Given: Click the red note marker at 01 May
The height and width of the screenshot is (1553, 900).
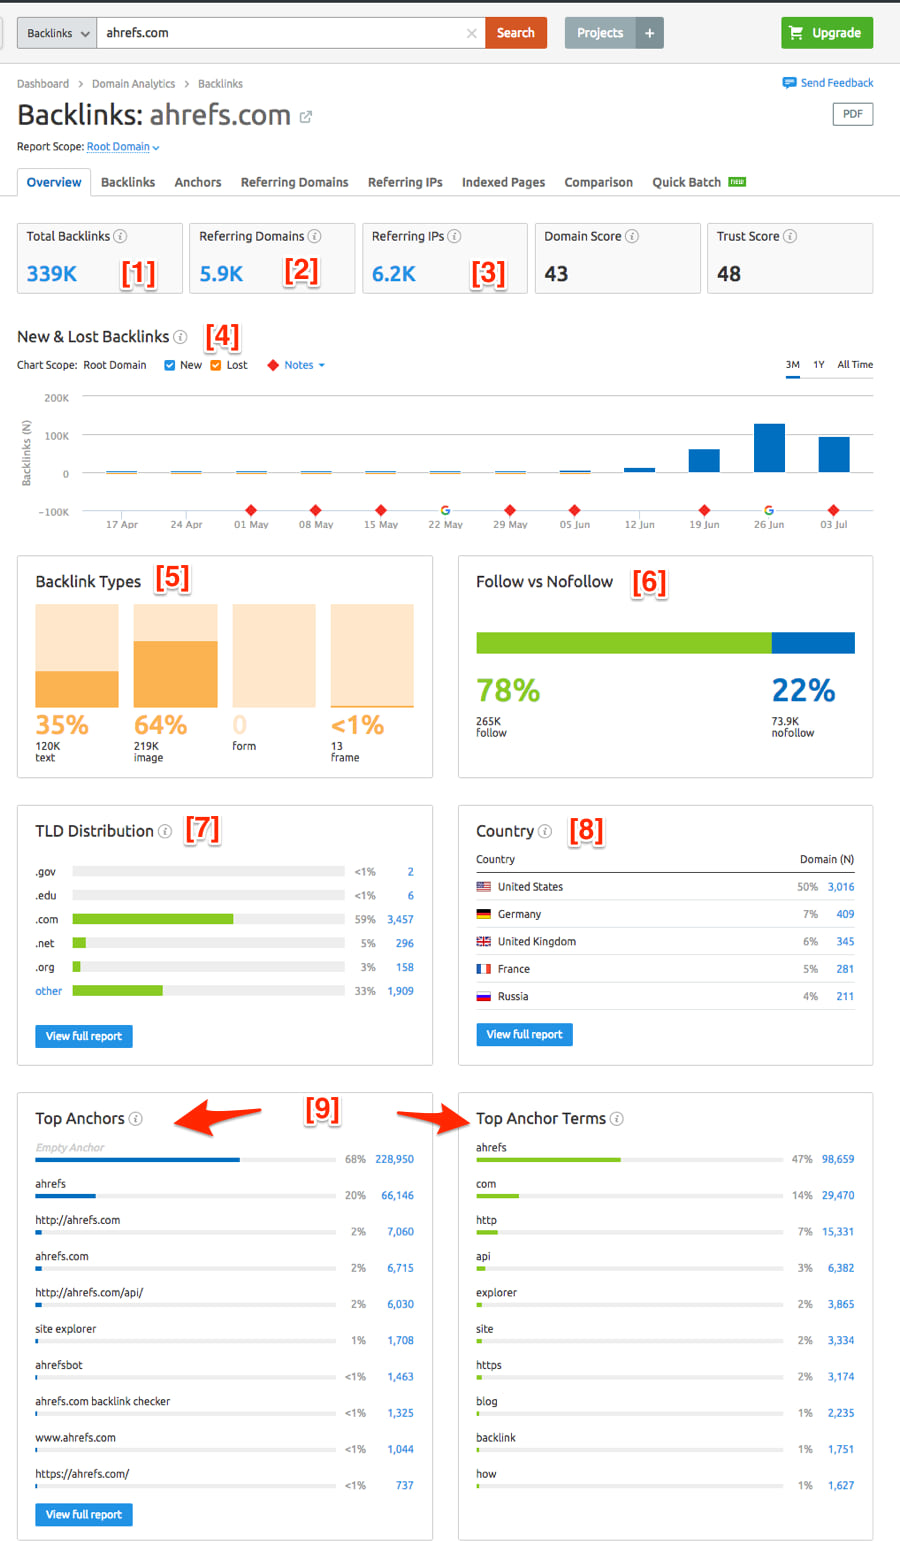Looking at the screenshot, I should click(251, 510).
